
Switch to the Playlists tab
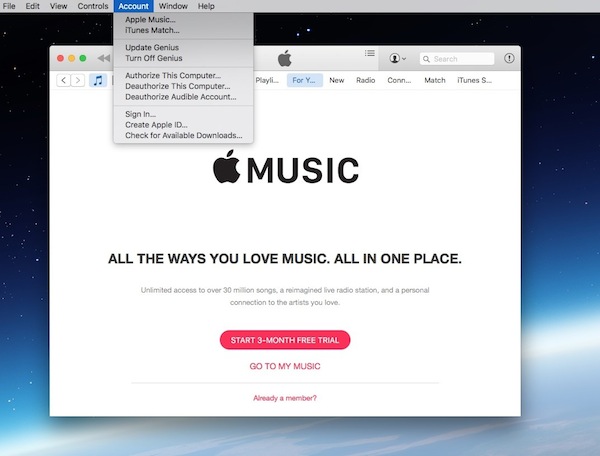coord(267,80)
